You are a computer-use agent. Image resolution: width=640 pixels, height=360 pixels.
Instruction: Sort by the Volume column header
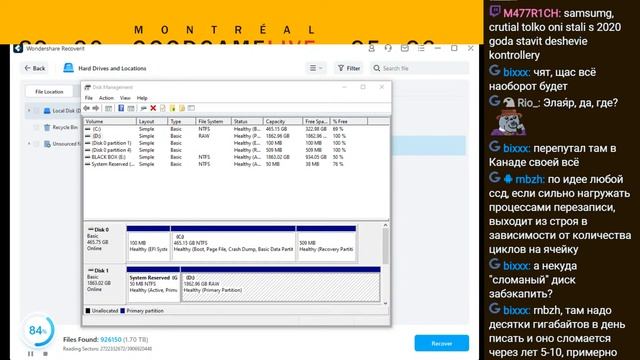coord(110,121)
